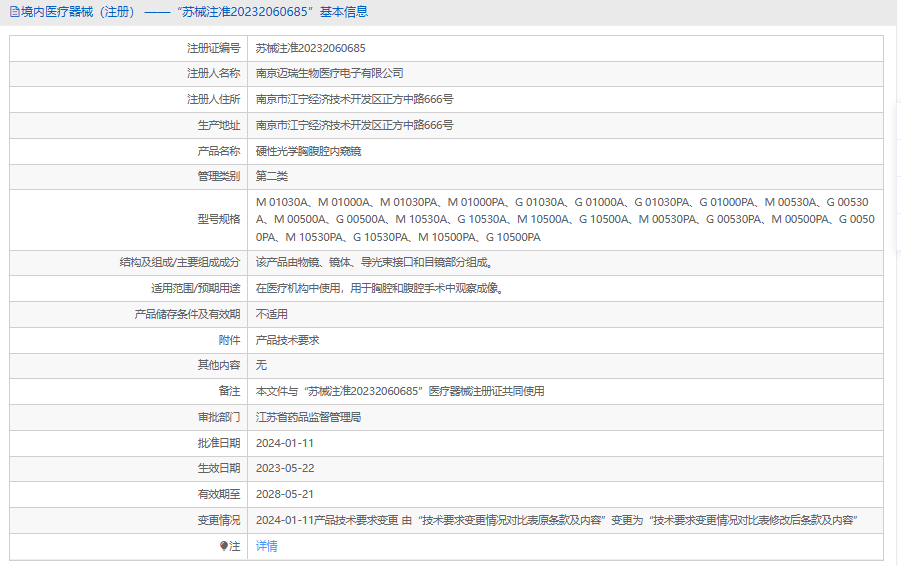
Task: Click the 第二类 category value
Action: pyautogui.click(x=272, y=176)
